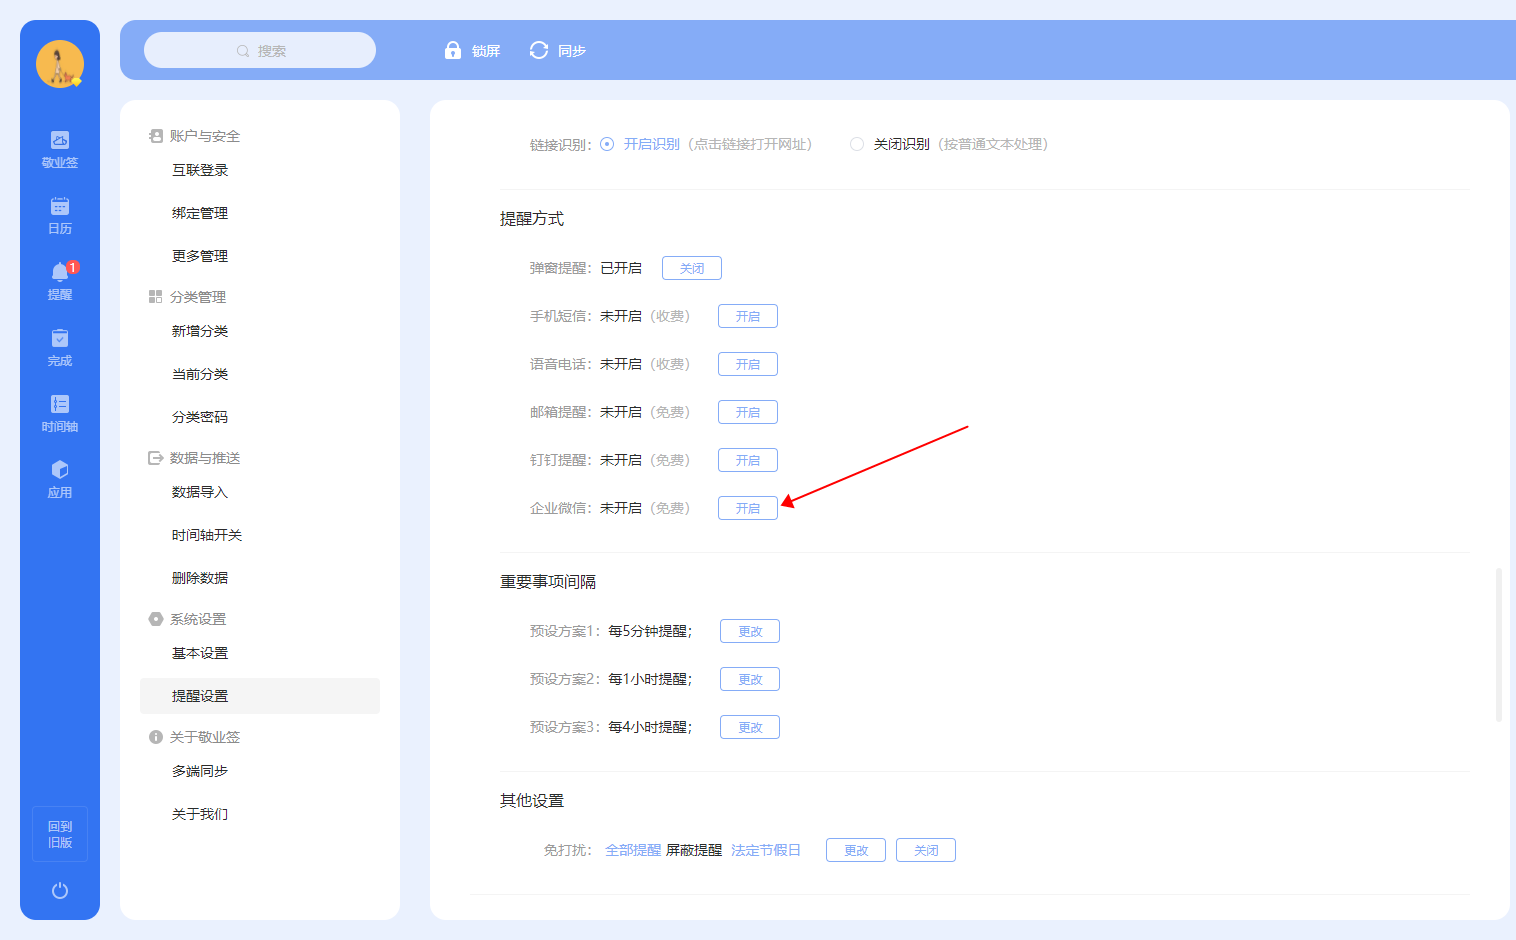
Task: Enable 手机短信 reminder with 开启
Action: 748,316
